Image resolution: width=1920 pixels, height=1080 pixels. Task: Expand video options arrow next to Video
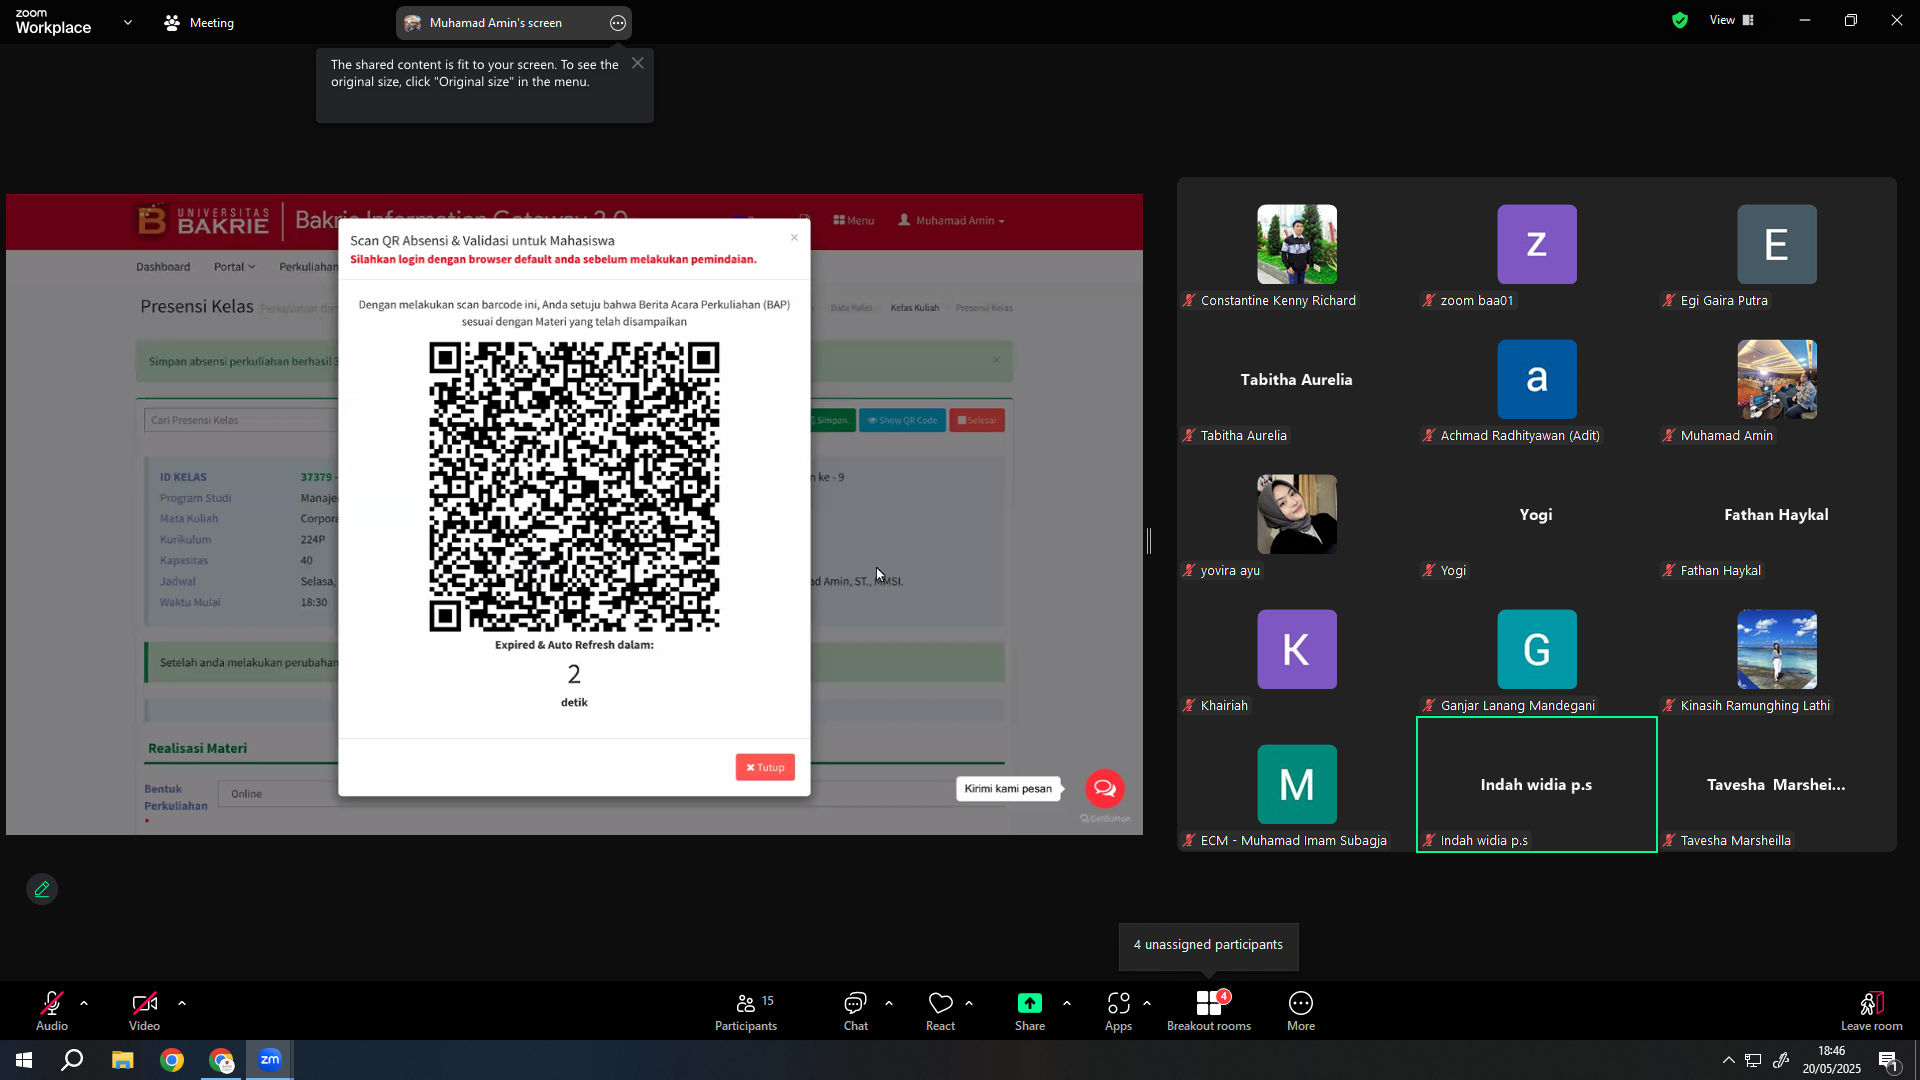182,1003
